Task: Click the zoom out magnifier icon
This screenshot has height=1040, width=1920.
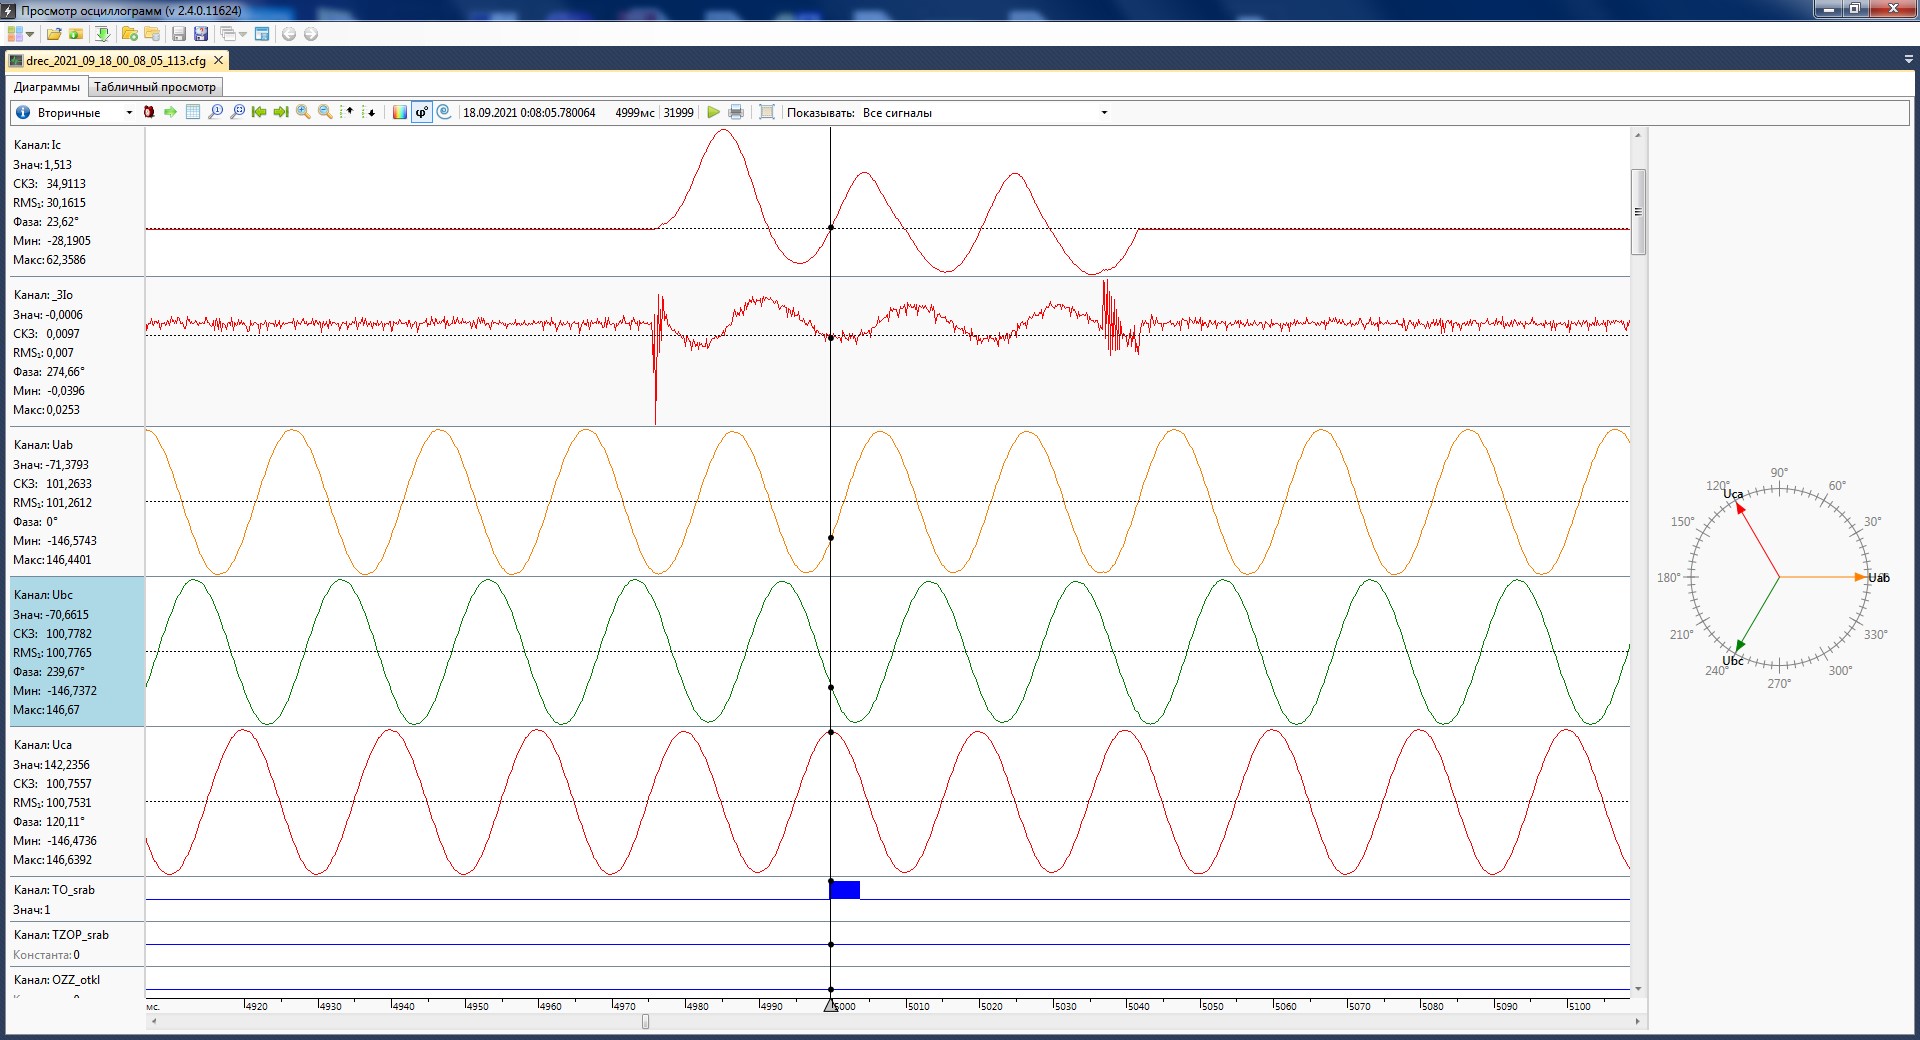Action: (325, 112)
